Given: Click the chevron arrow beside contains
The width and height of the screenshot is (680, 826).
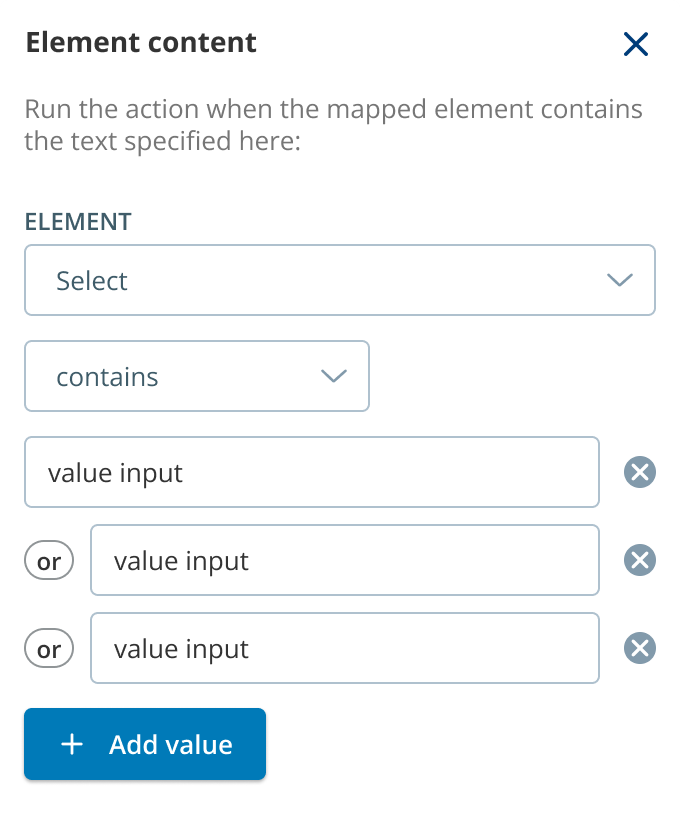Looking at the screenshot, I should coord(334,376).
